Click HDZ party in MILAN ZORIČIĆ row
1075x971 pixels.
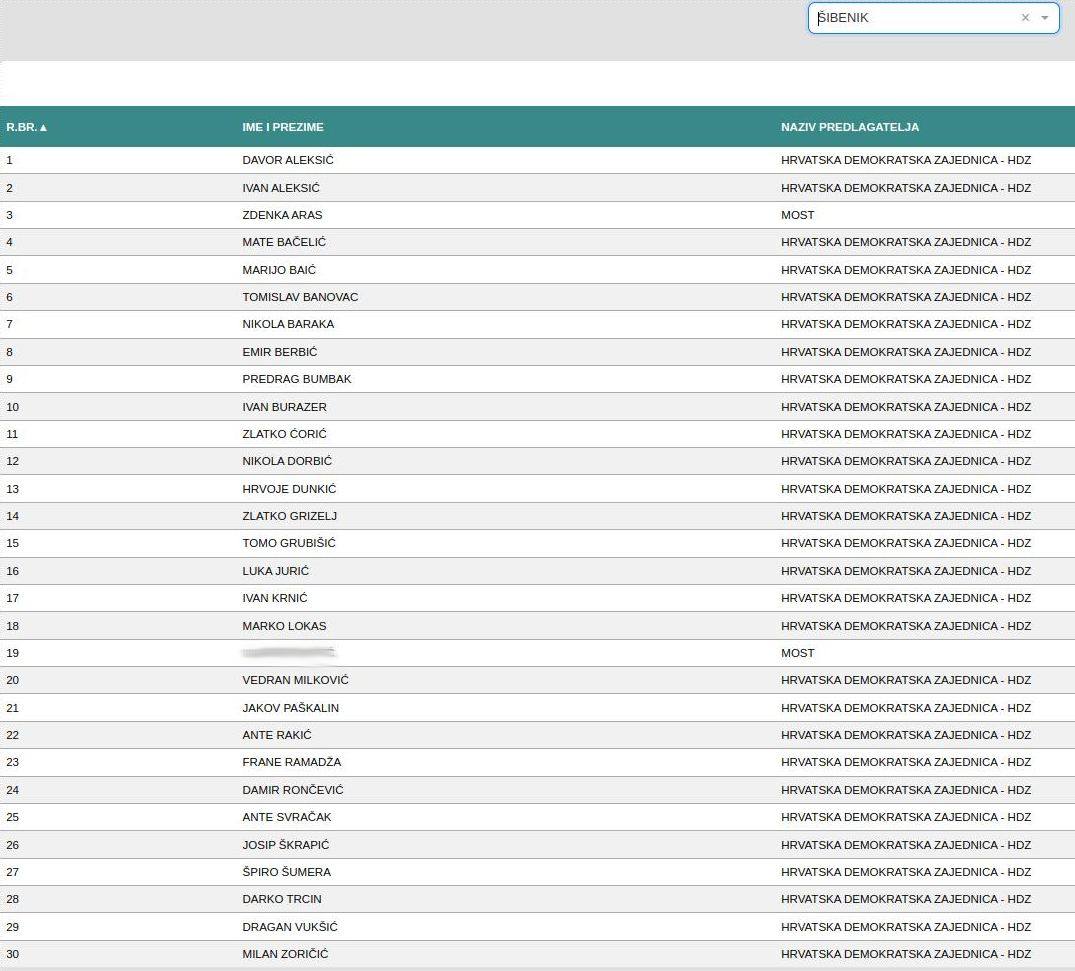point(906,954)
